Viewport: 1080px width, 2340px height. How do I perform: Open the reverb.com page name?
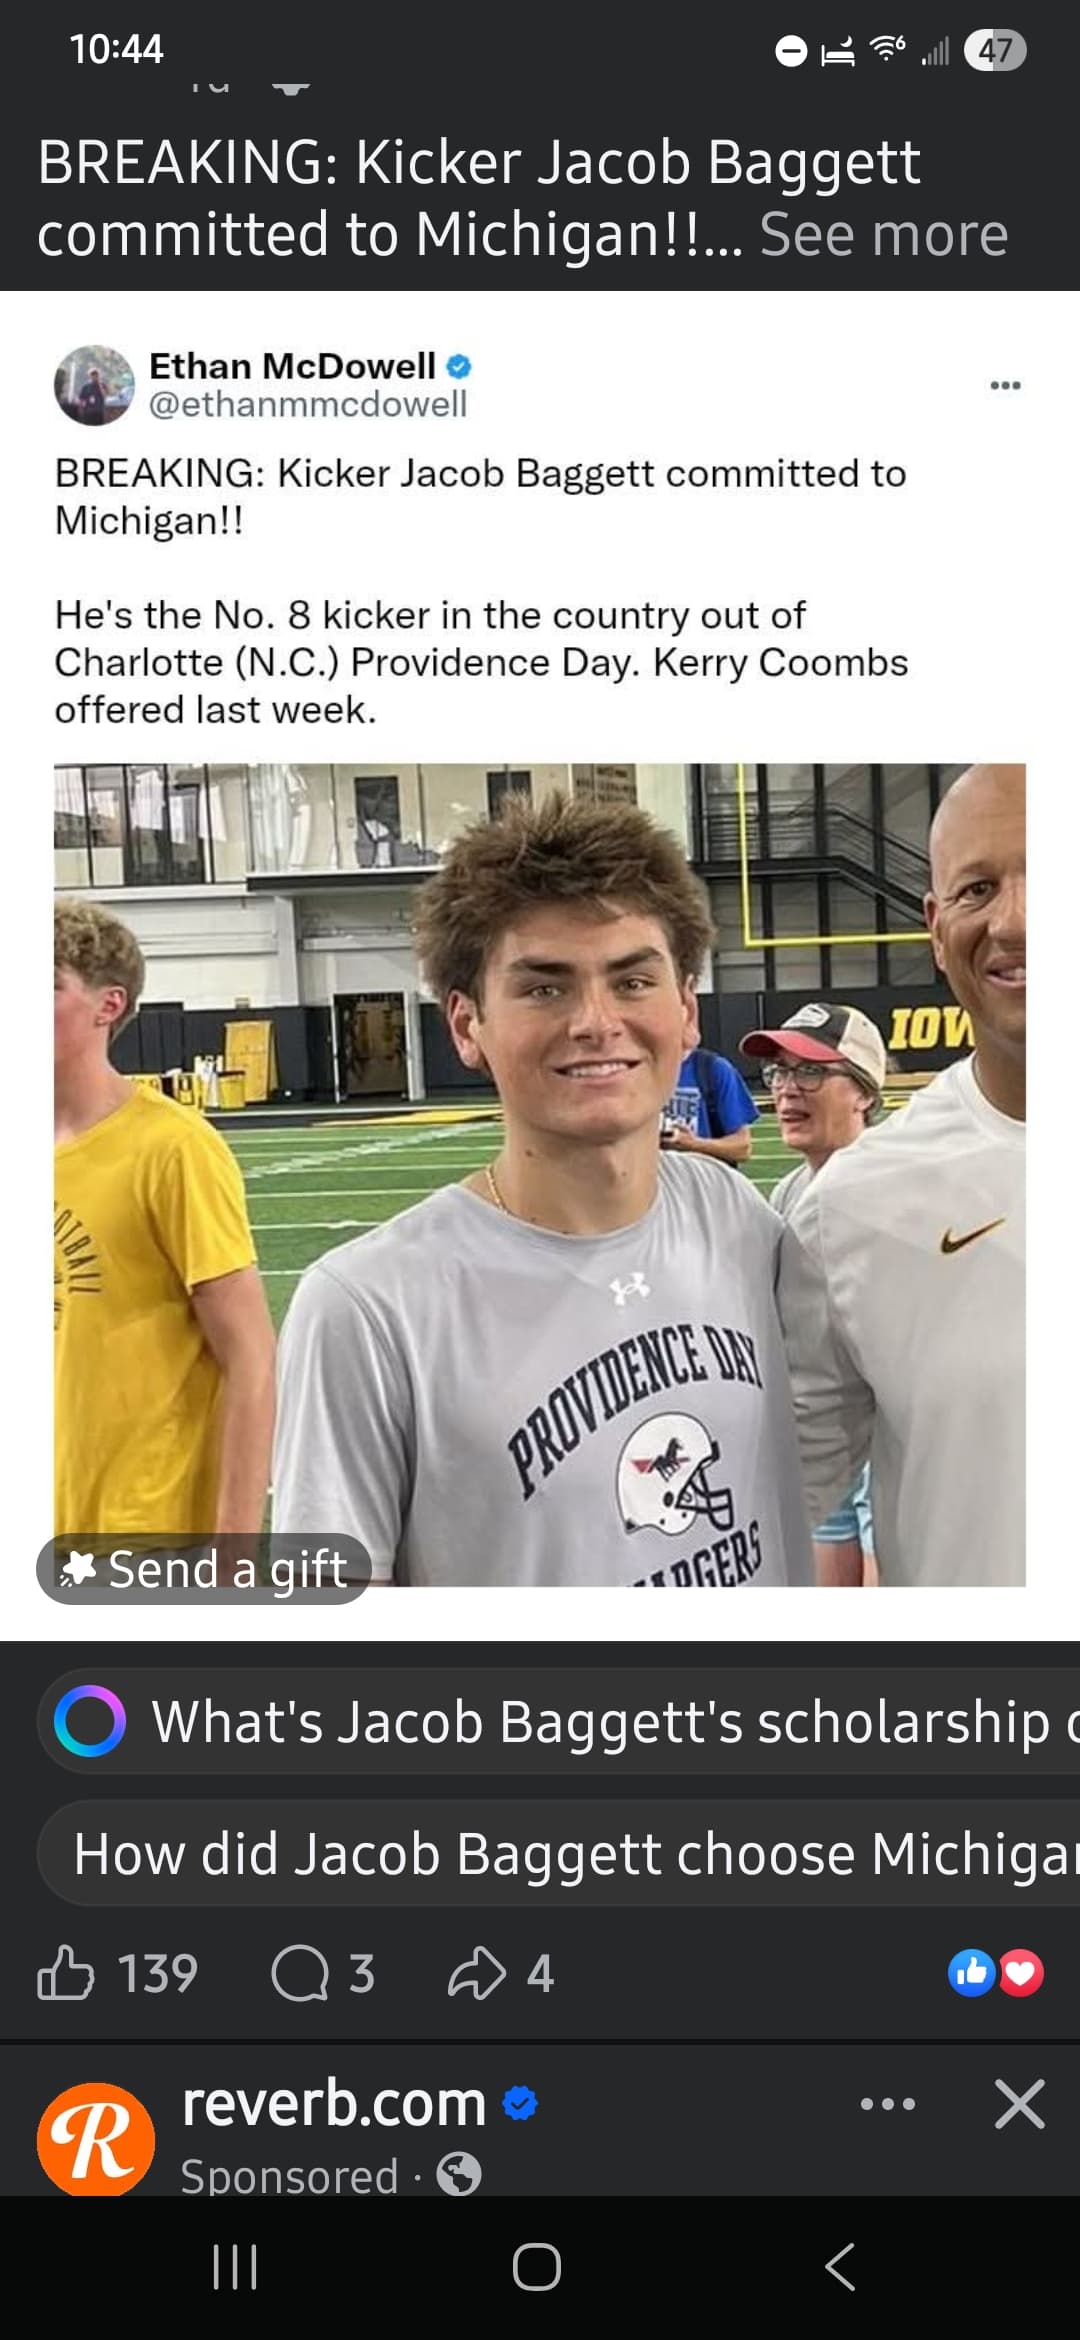click(x=334, y=2104)
